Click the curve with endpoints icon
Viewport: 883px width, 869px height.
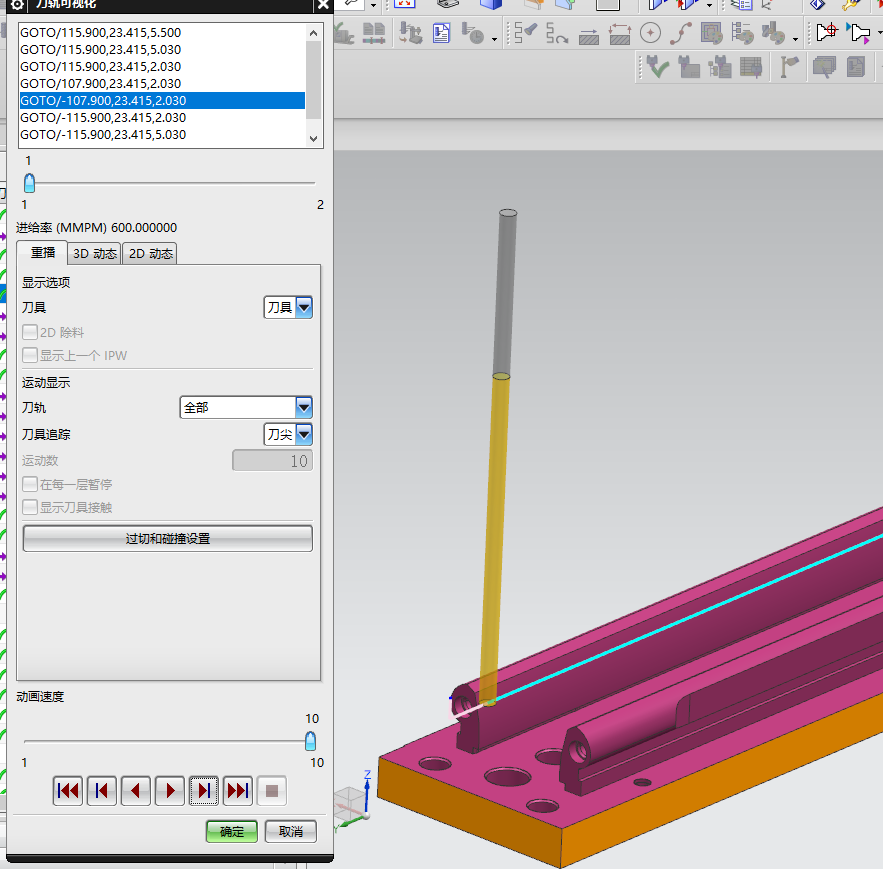coord(681,33)
